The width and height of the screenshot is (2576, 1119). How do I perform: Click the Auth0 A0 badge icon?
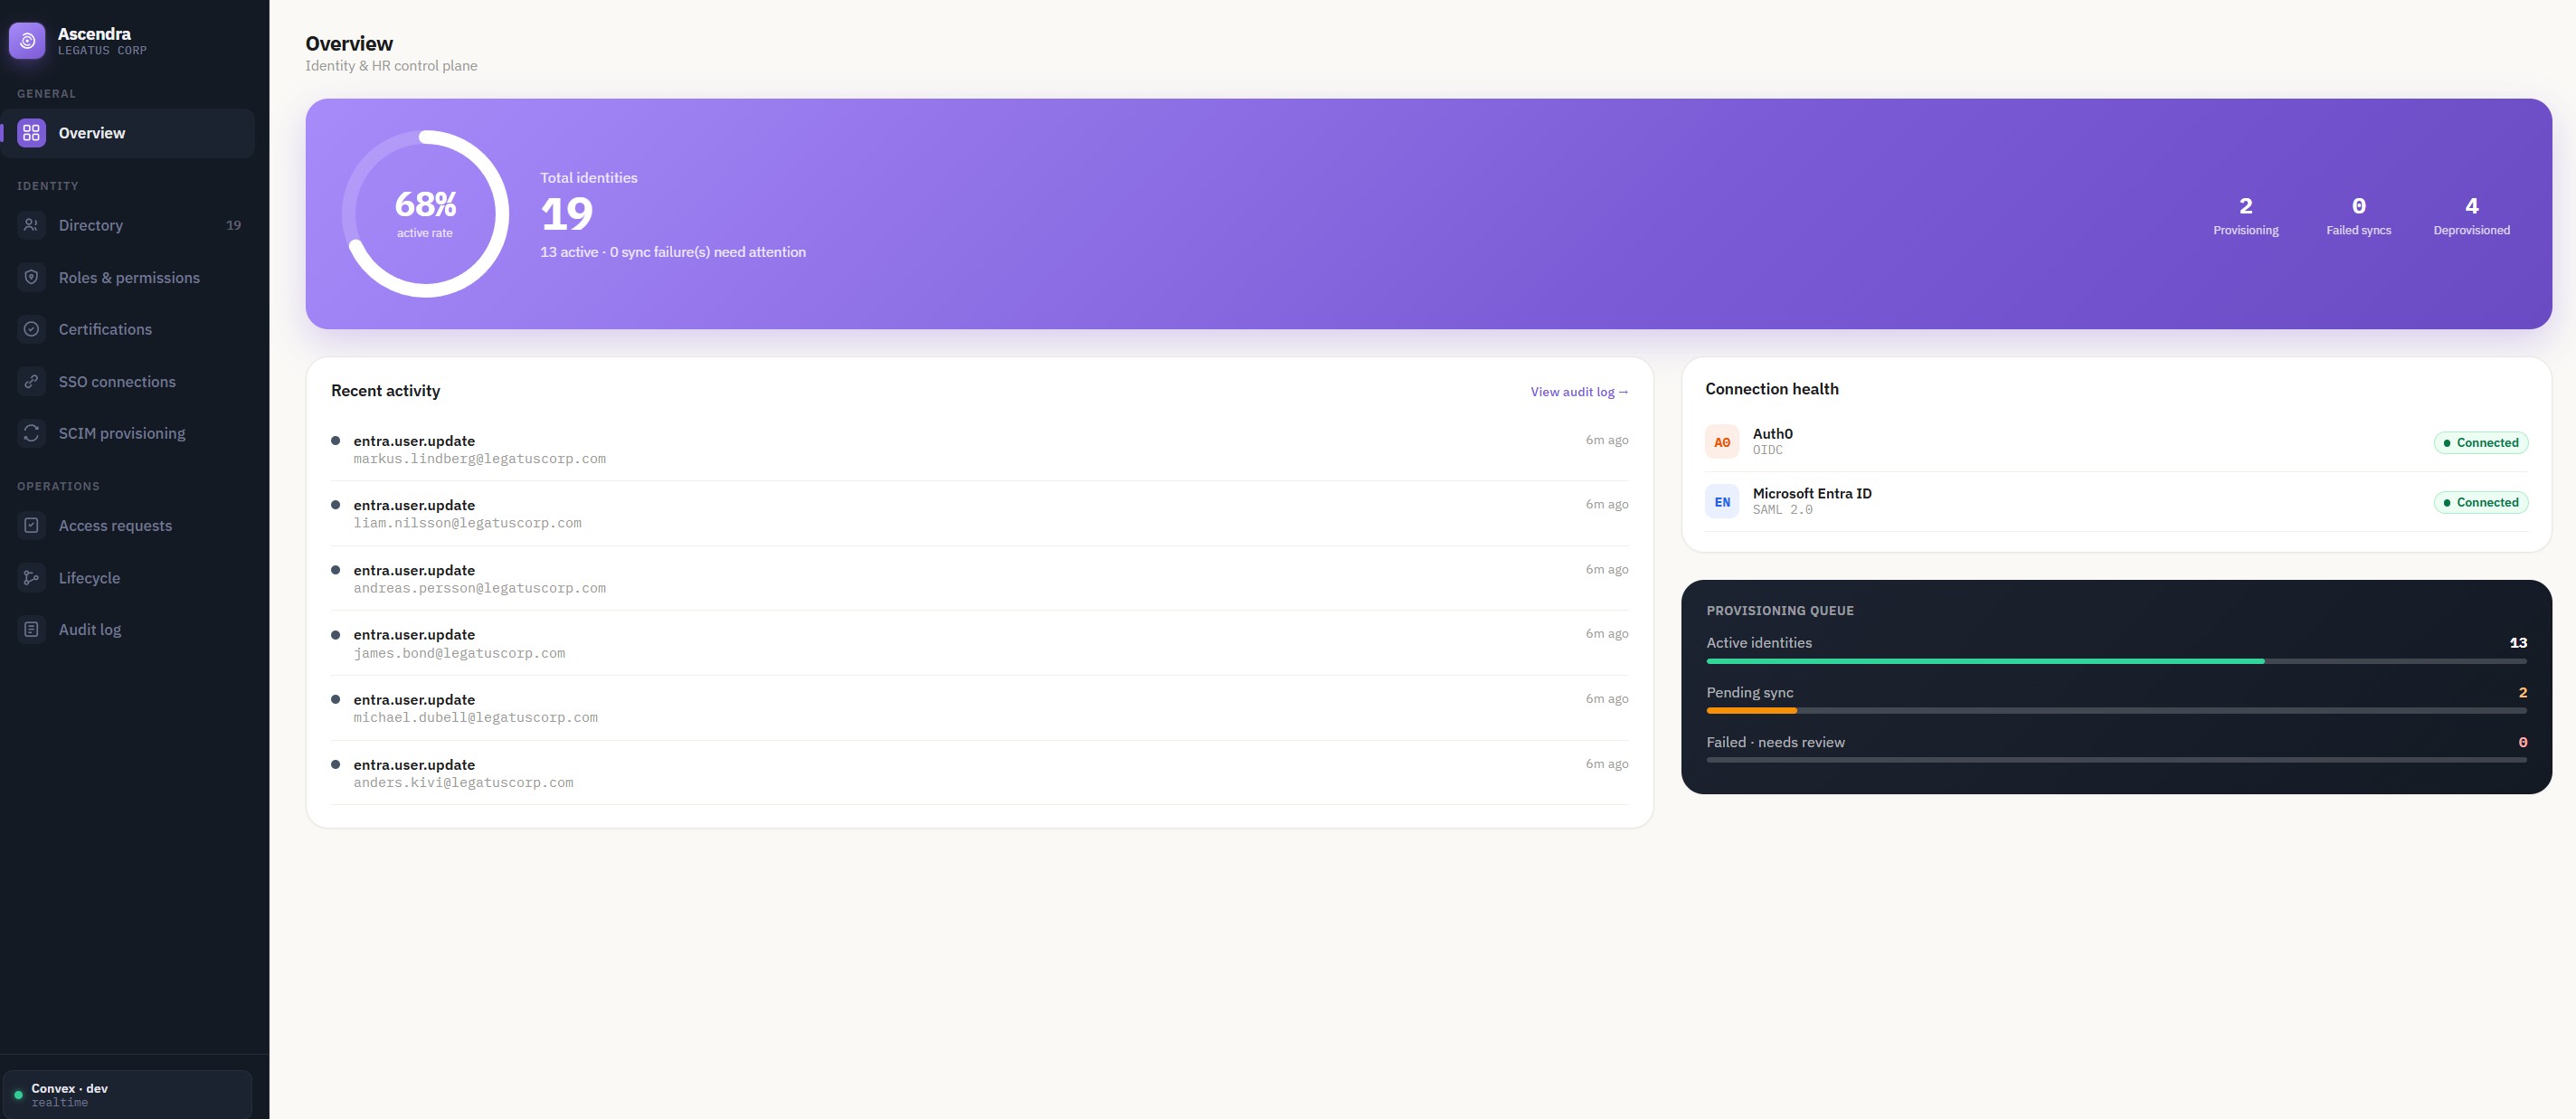click(1722, 442)
